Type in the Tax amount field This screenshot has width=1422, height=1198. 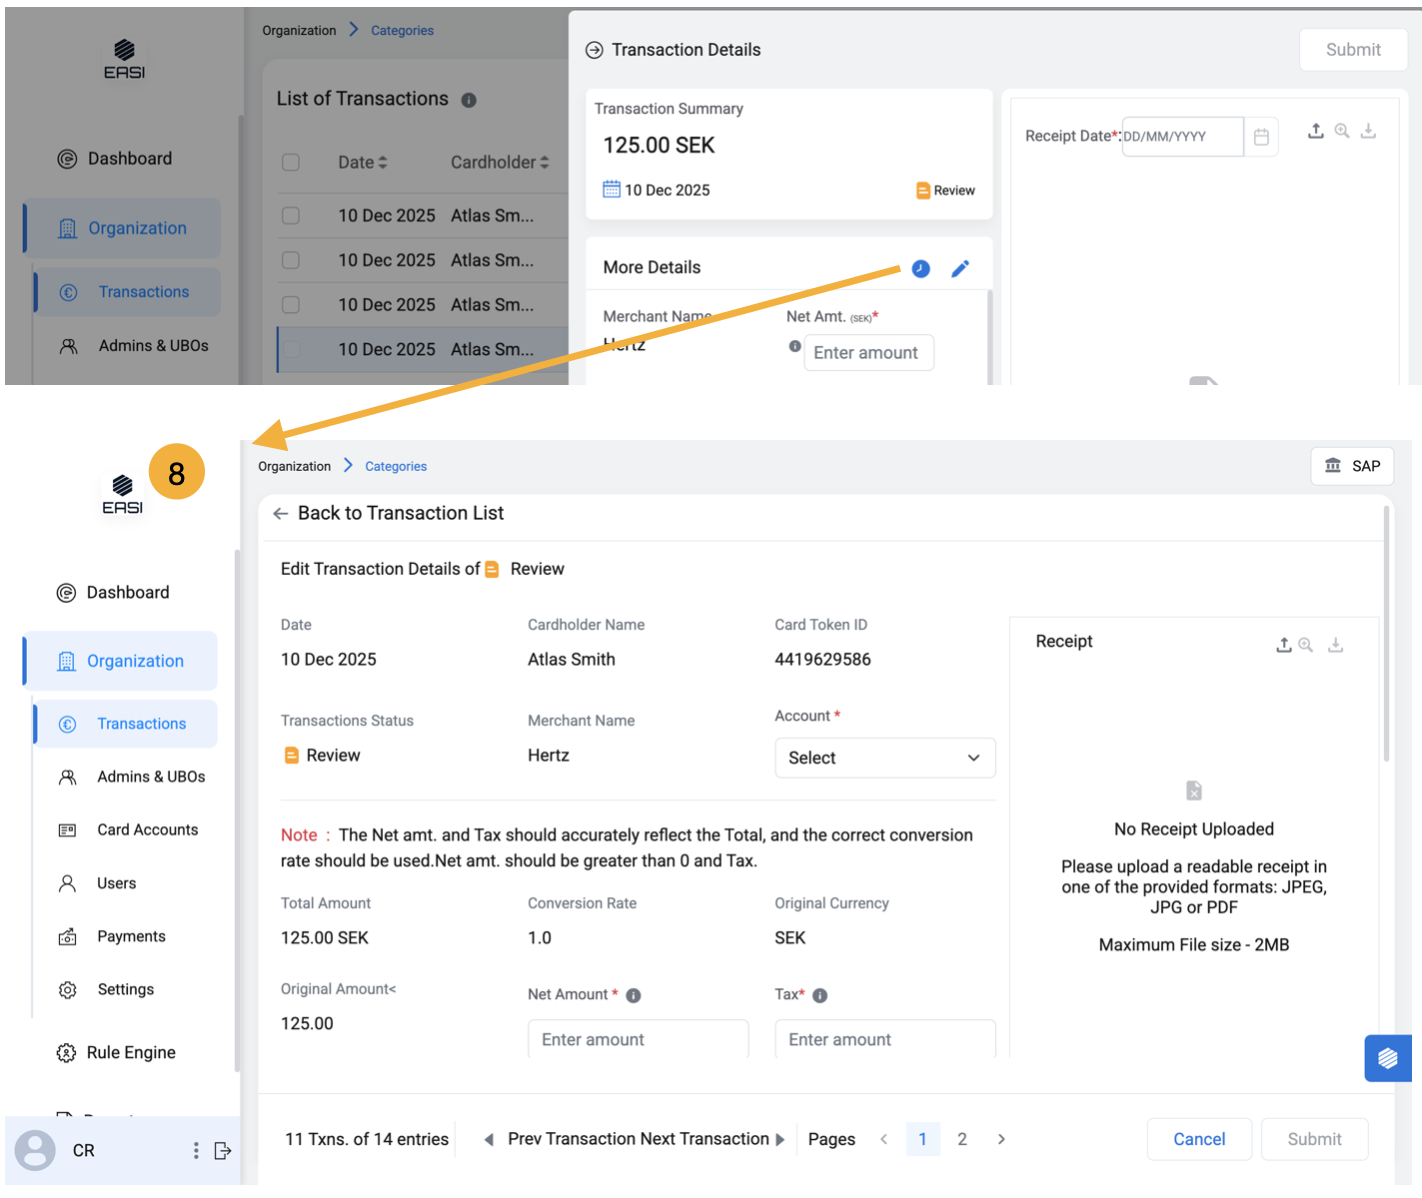coord(884,1039)
